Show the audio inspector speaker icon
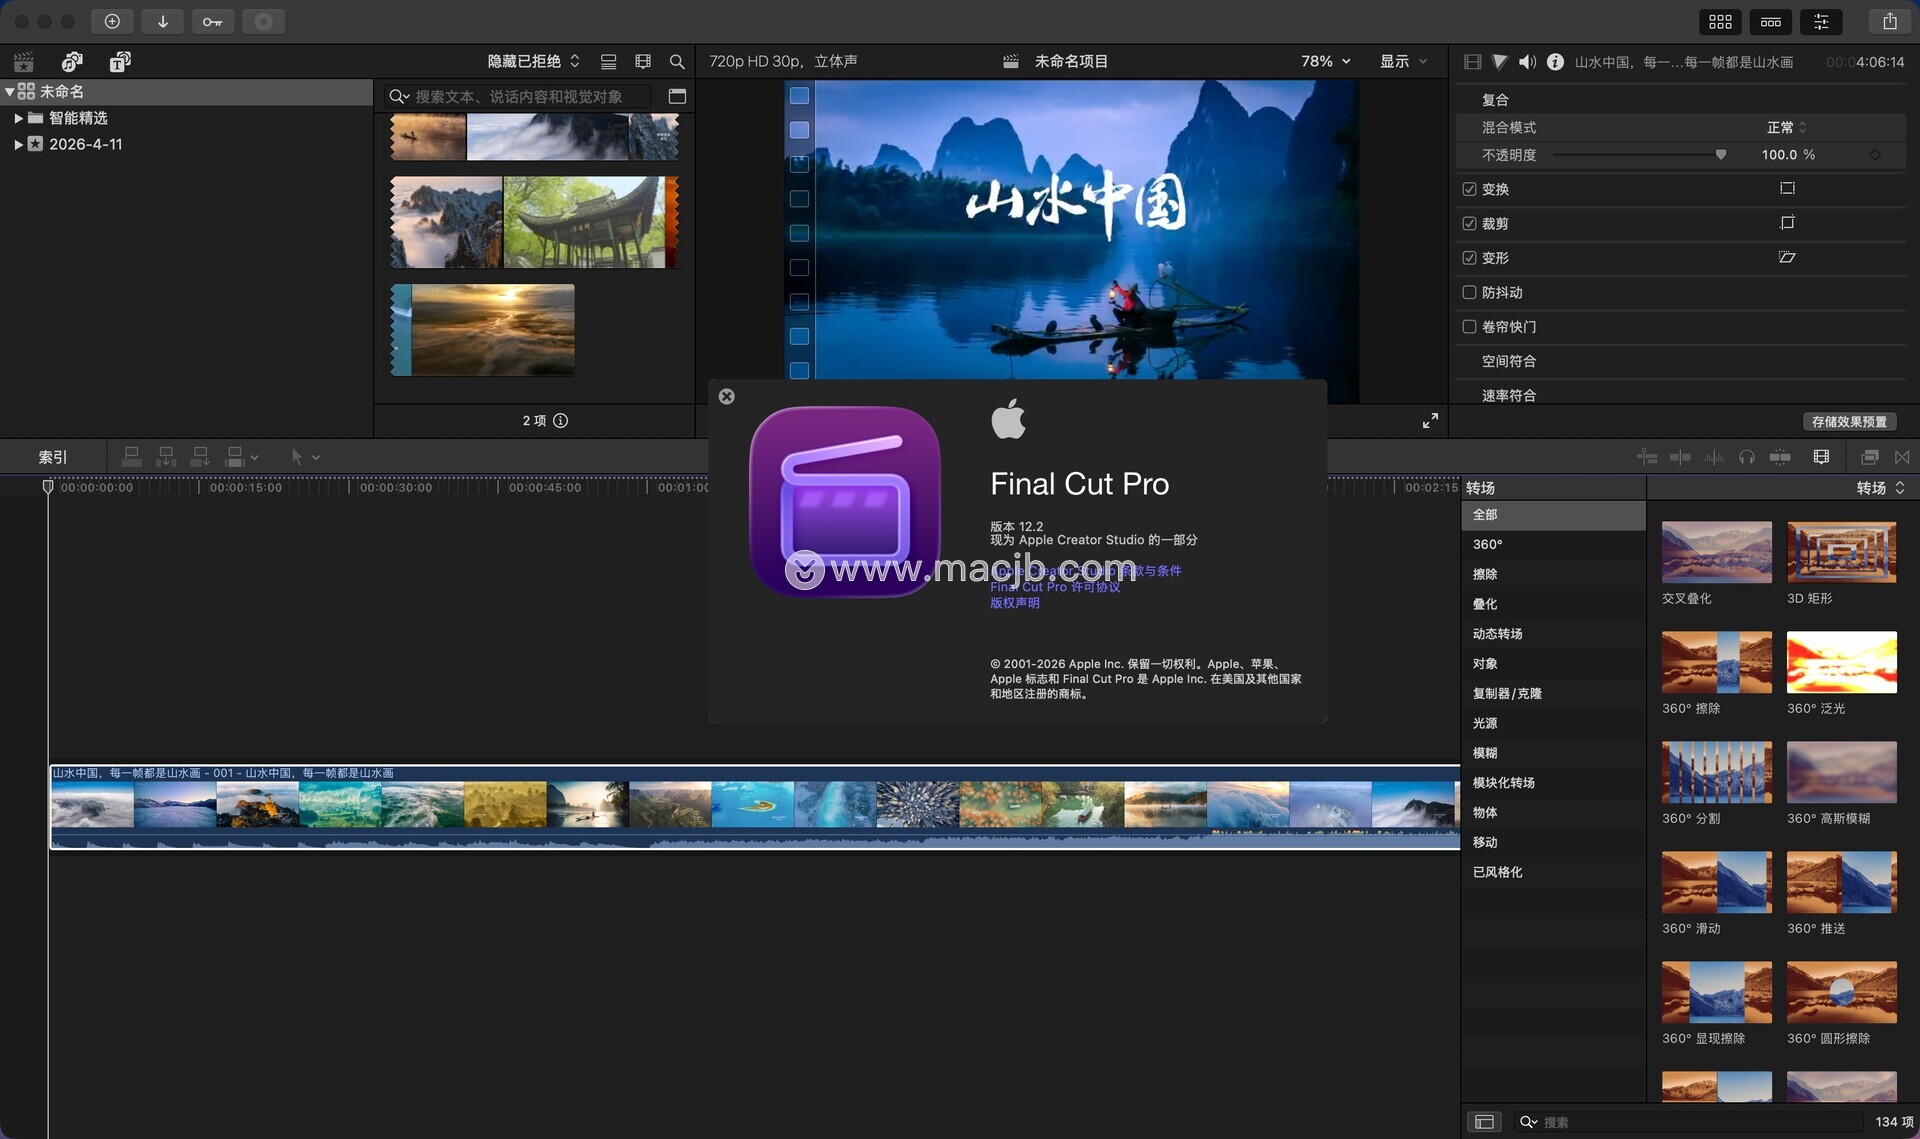The width and height of the screenshot is (1920, 1139). 1527,62
